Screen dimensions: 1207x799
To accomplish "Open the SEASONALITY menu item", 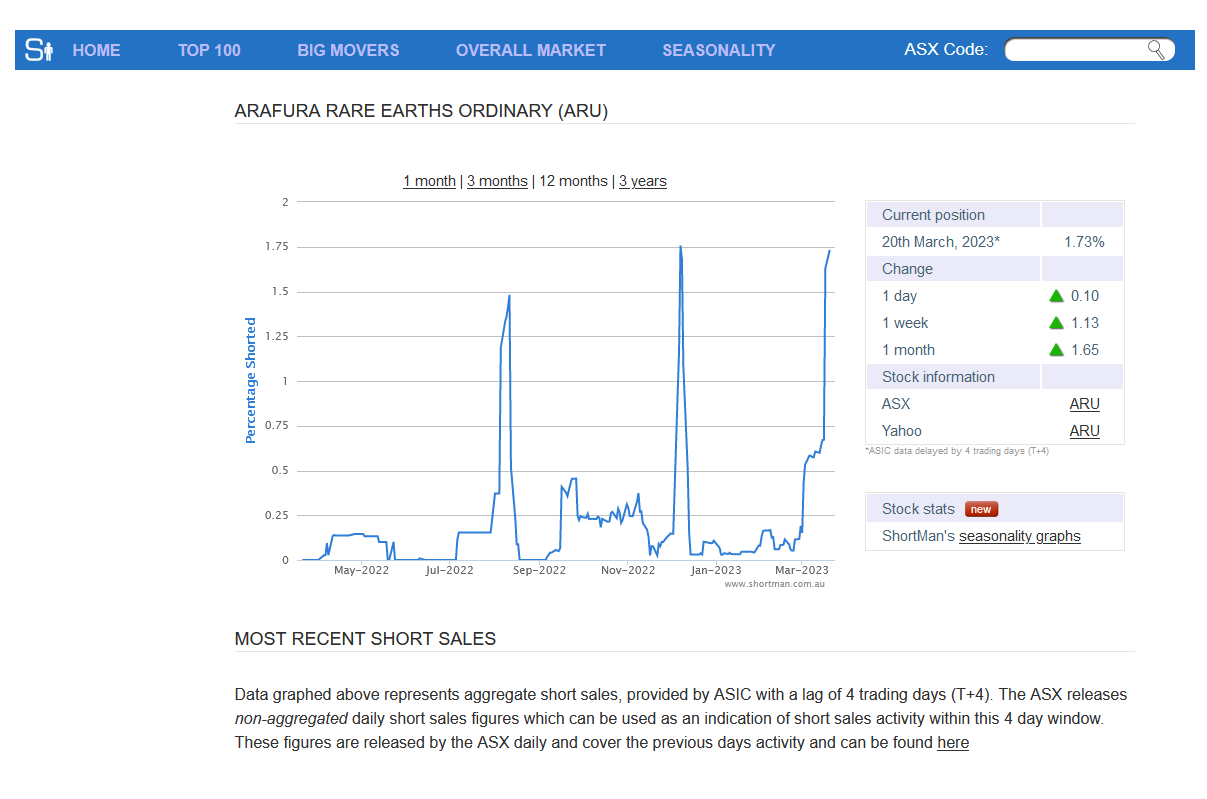I will coord(718,50).
